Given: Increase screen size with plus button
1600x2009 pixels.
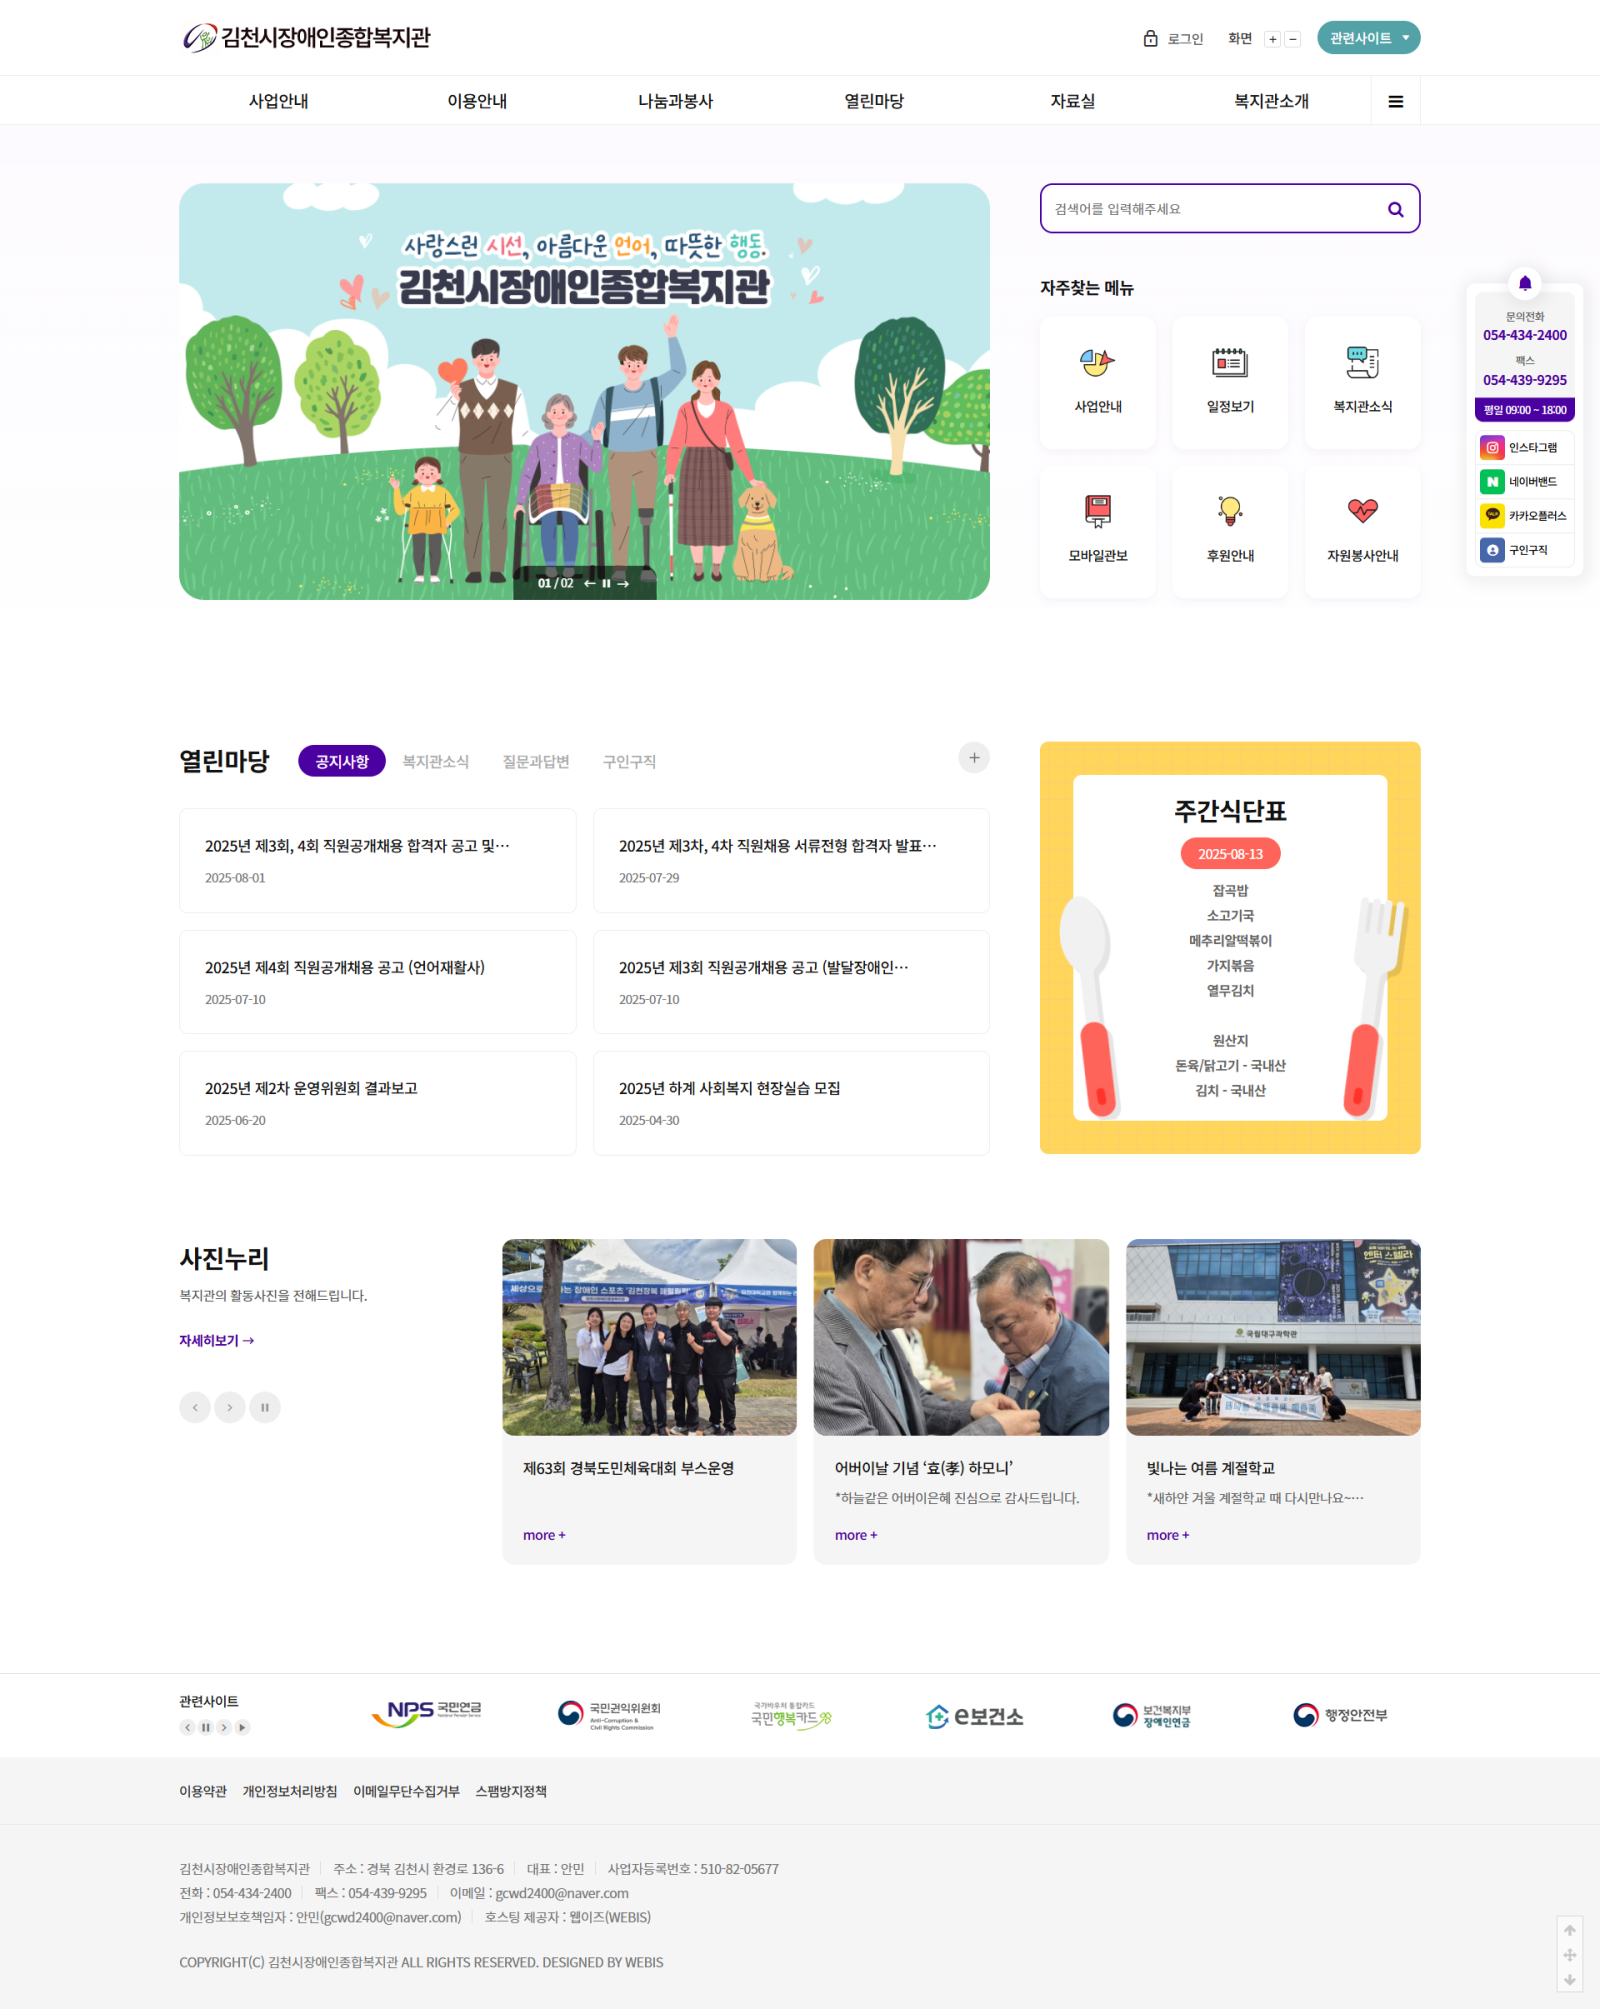Looking at the screenshot, I should [1272, 40].
